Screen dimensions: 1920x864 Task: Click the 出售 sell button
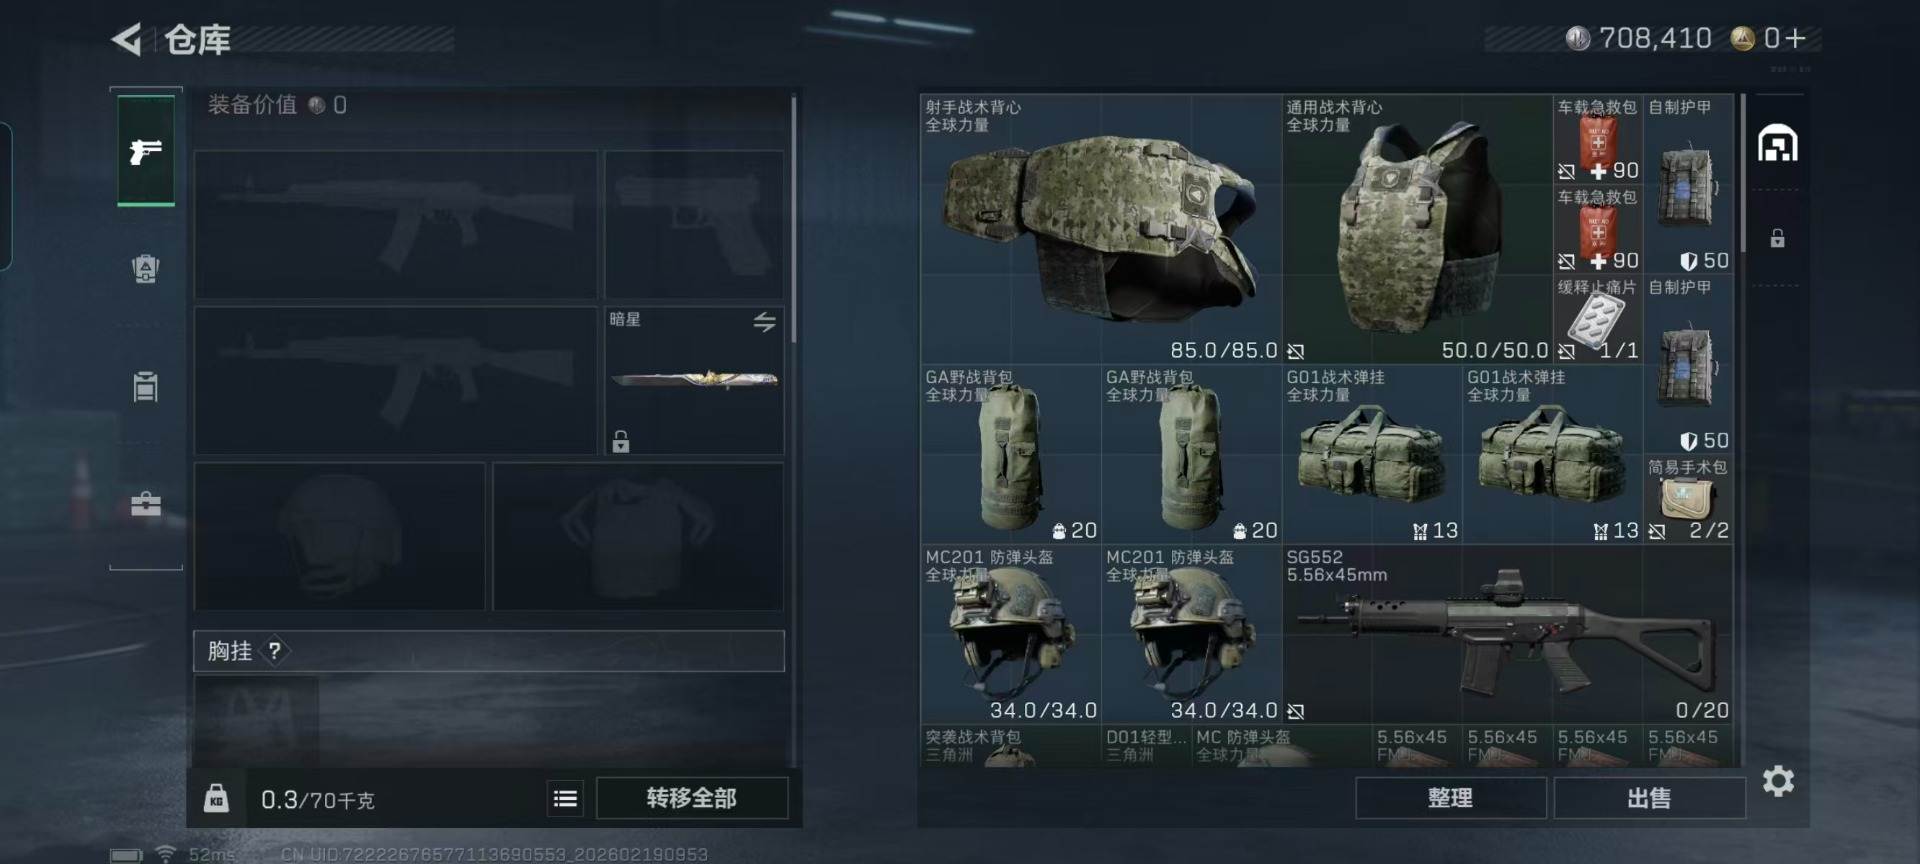coord(1649,798)
